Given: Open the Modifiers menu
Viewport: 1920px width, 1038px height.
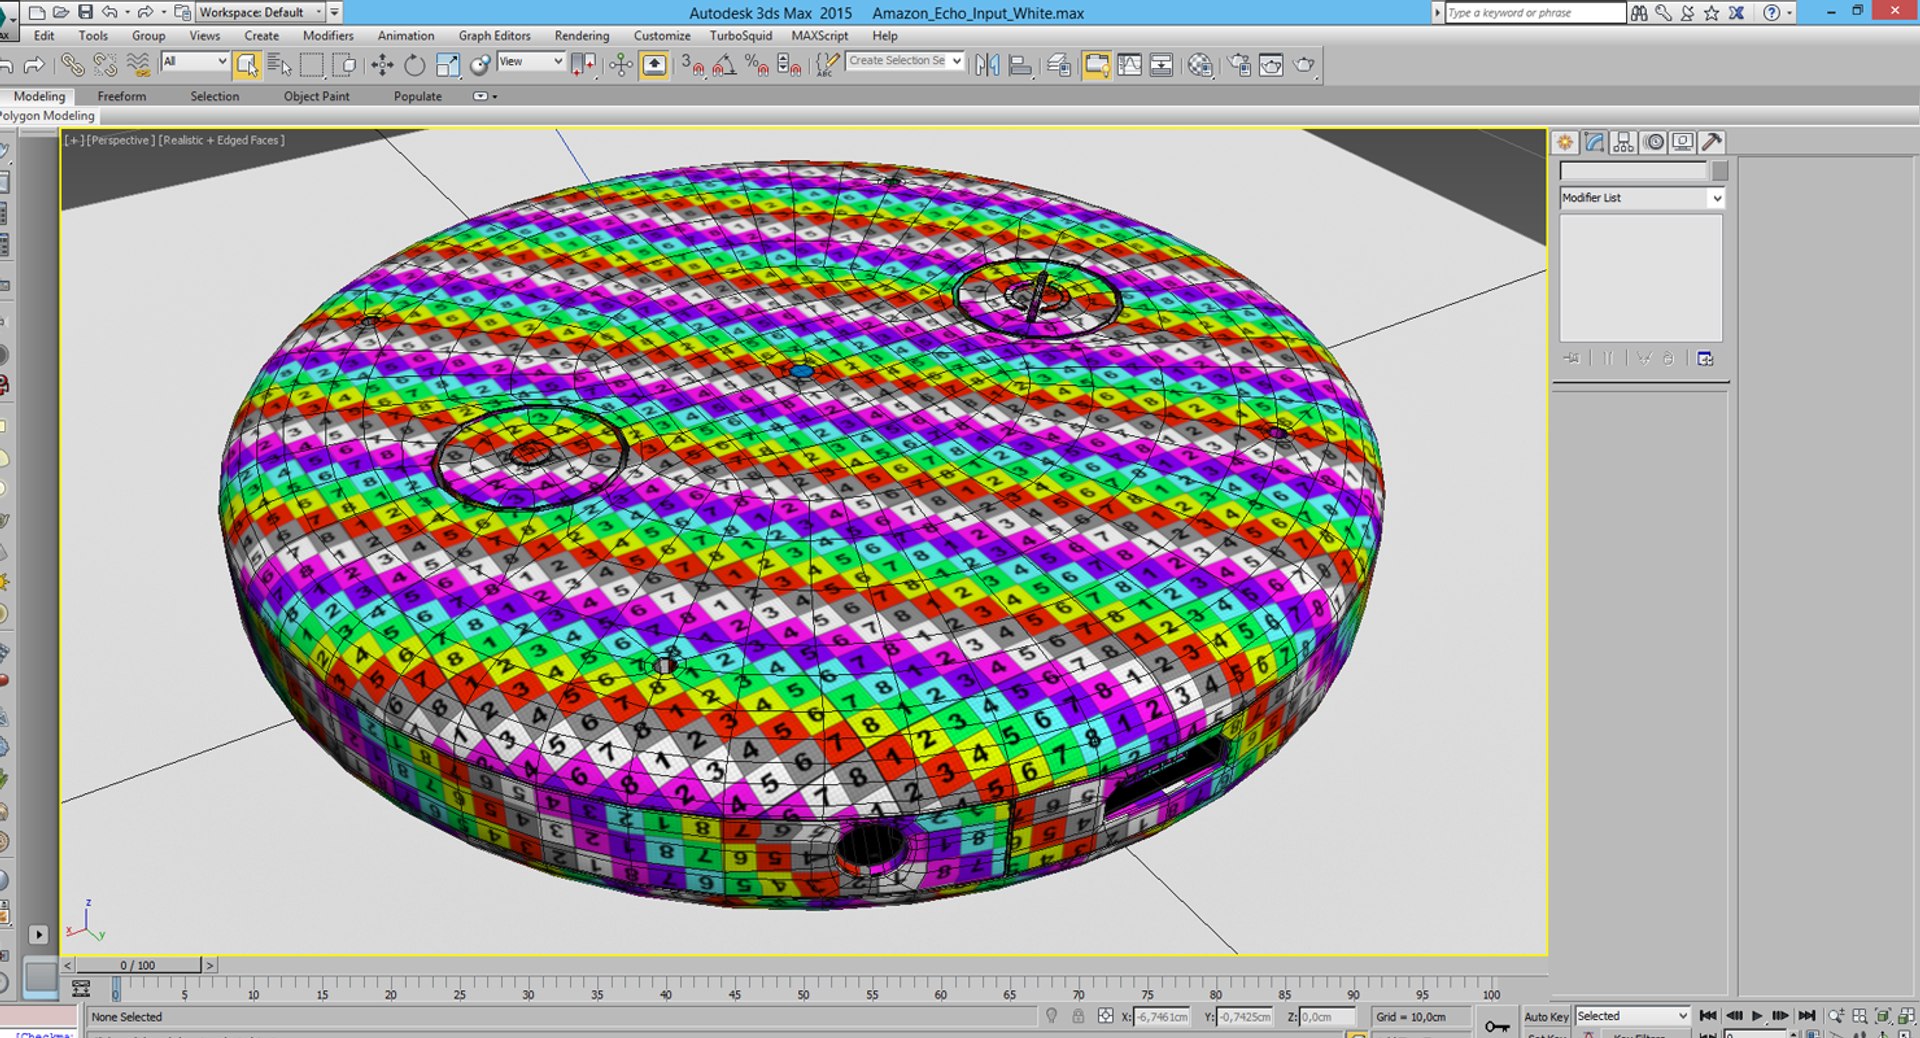Looking at the screenshot, I should (x=328, y=35).
